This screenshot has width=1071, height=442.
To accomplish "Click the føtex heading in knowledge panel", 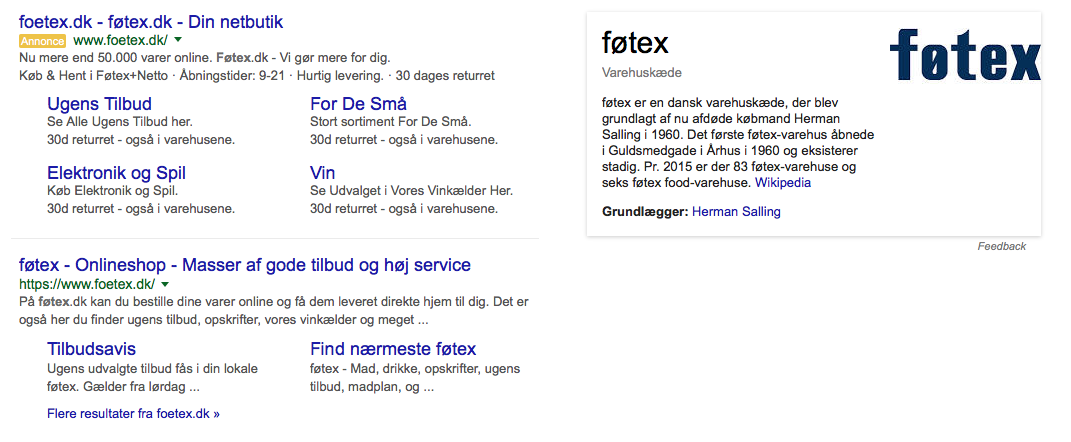I will click(635, 42).
